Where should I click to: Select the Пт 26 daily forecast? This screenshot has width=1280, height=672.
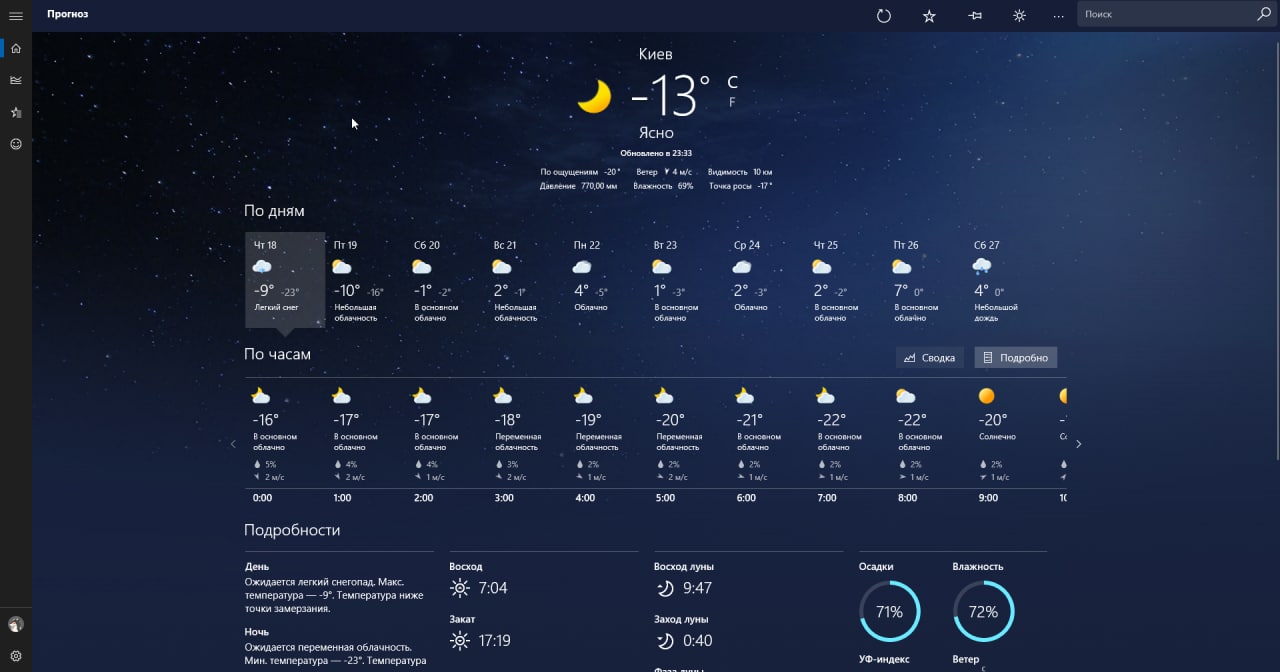[925, 279]
